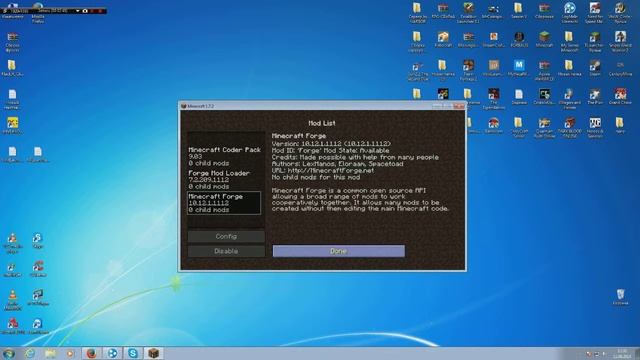640x360 pixels.
Task: Select the Minecraft Forge entry in list
Action: point(224,203)
